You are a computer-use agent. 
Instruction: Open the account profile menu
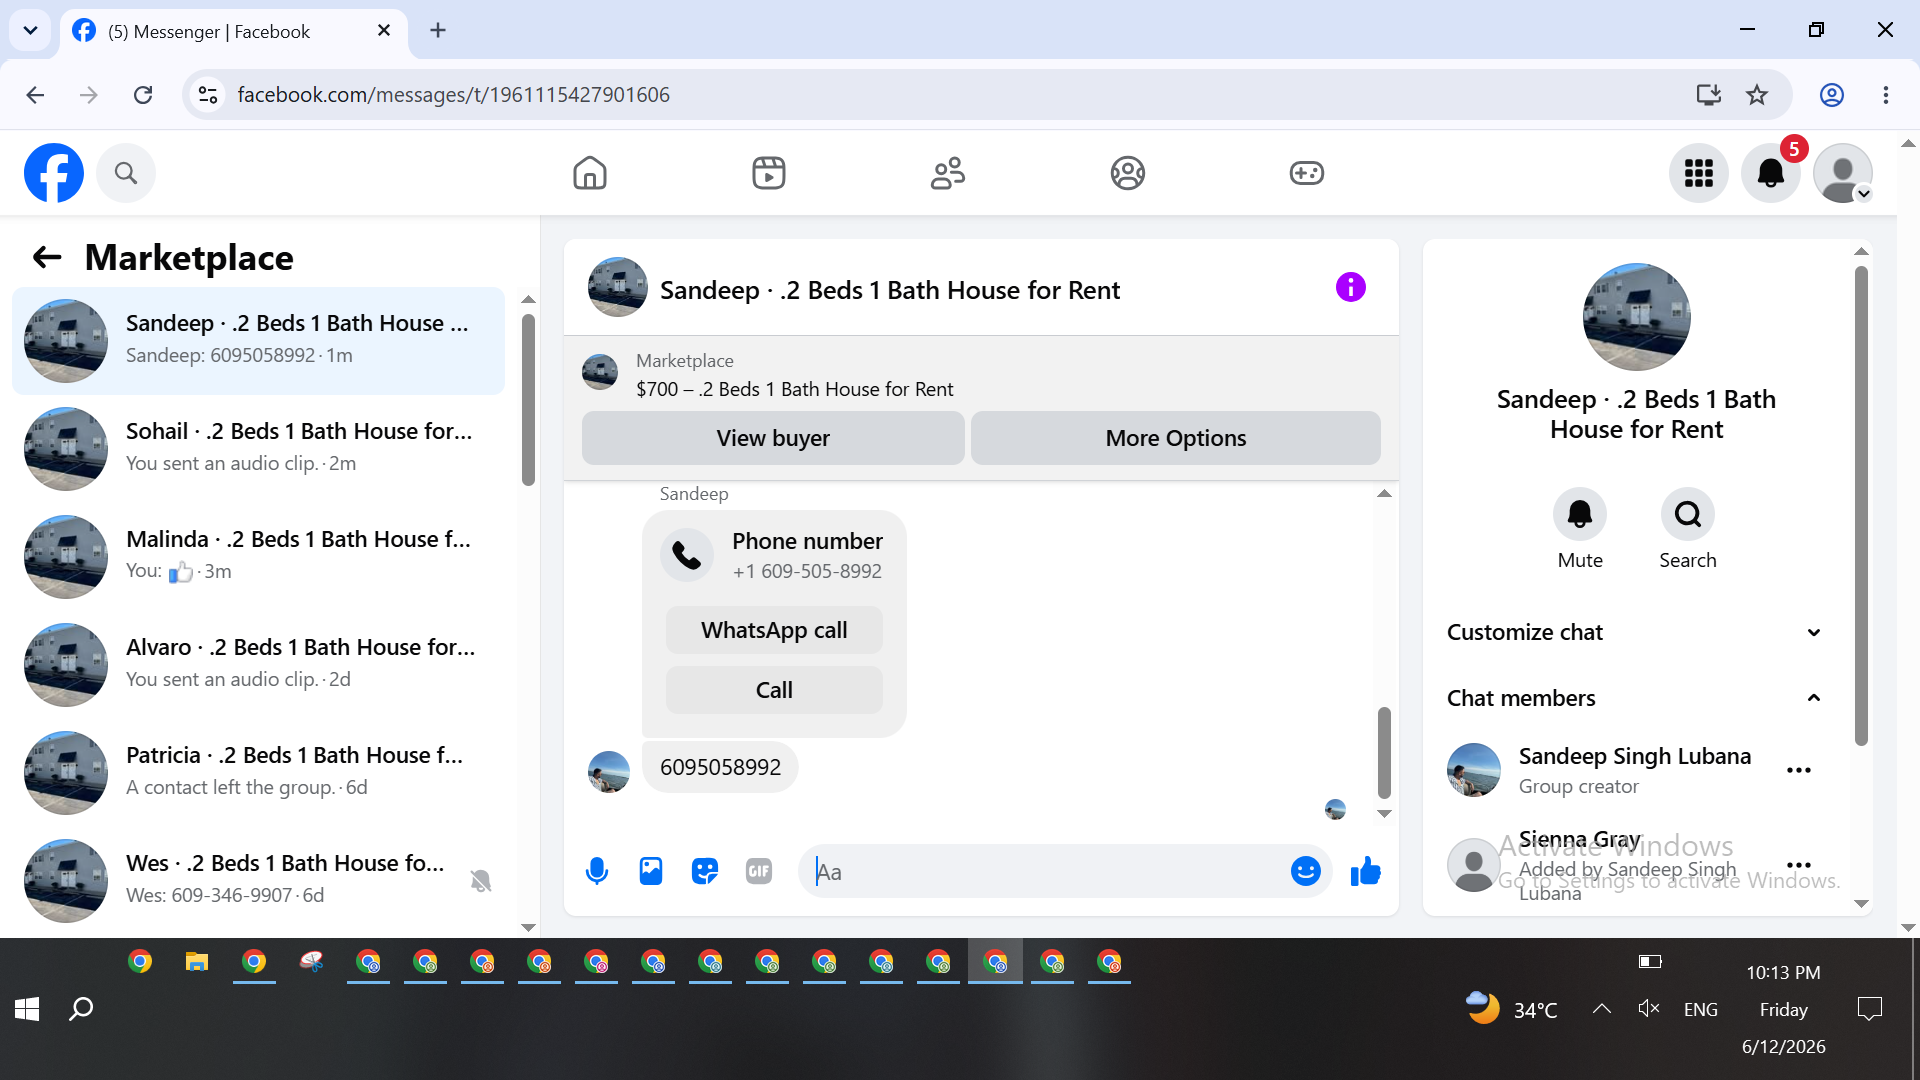(1843, 173)
